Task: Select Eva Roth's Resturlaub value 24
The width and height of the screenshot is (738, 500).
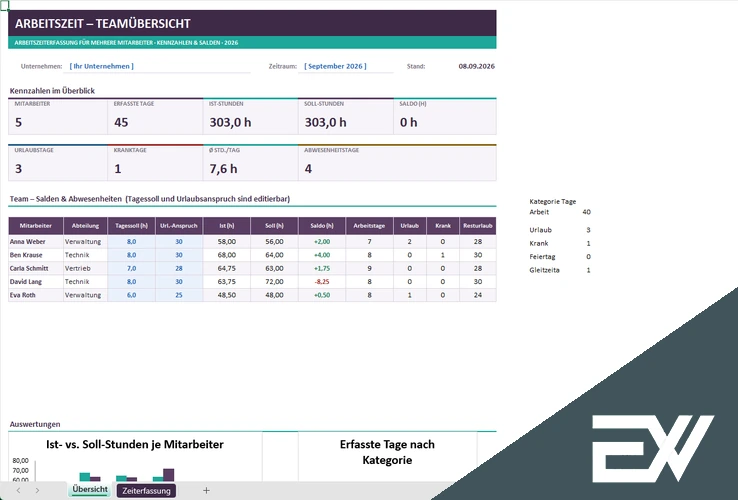Action: [478, 295]
